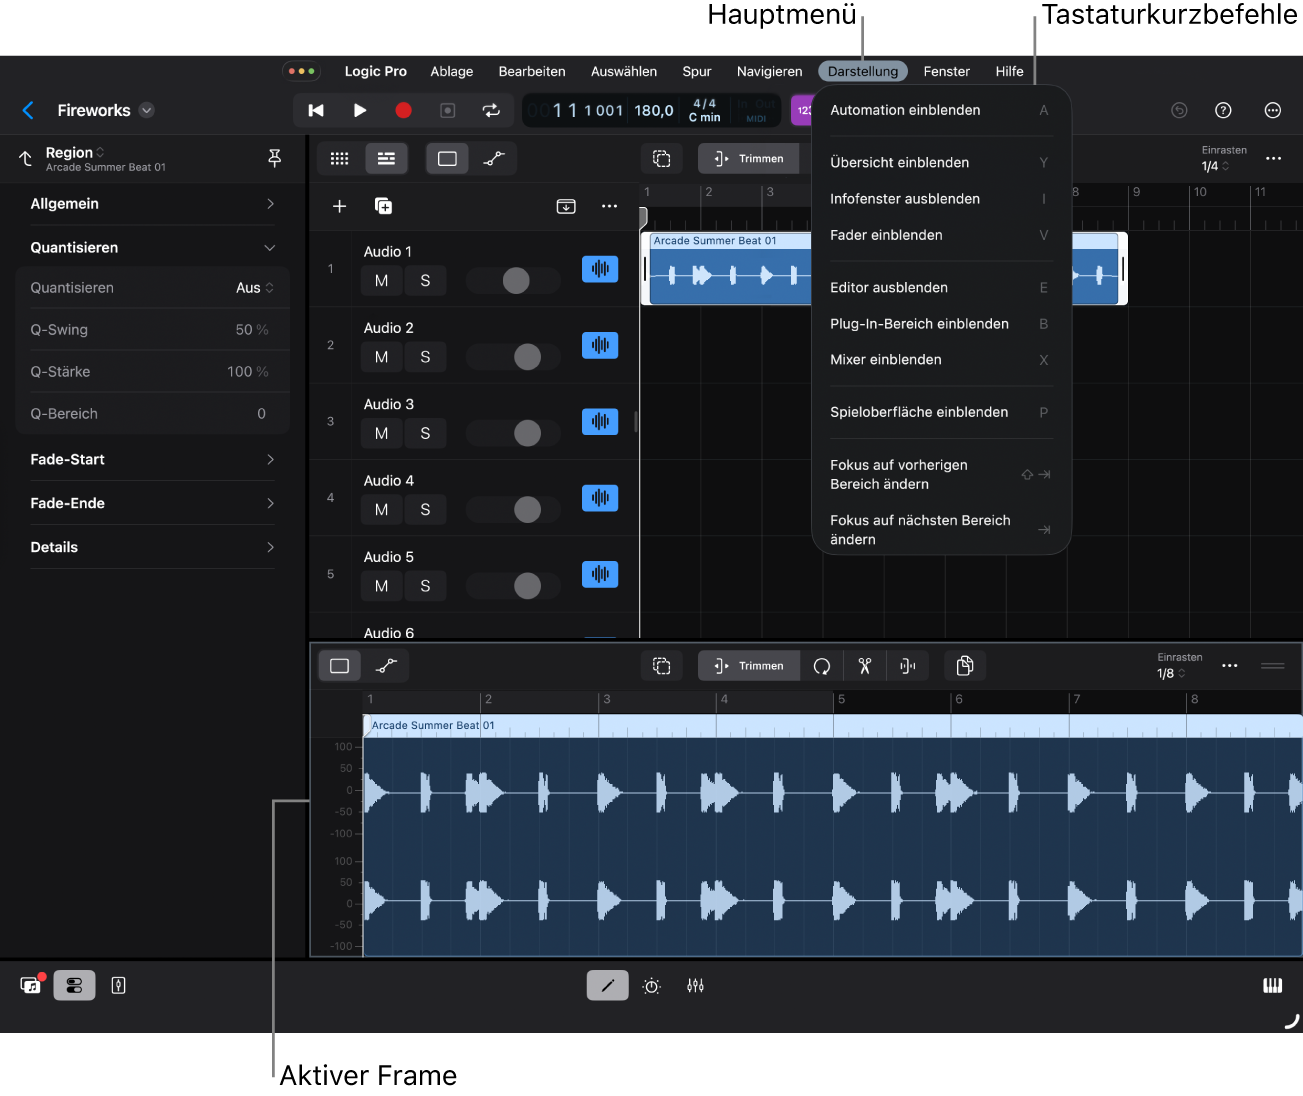Pin the Region inspector
Viewport: 1303px width, 1096px height.
[x=275, y=158]
